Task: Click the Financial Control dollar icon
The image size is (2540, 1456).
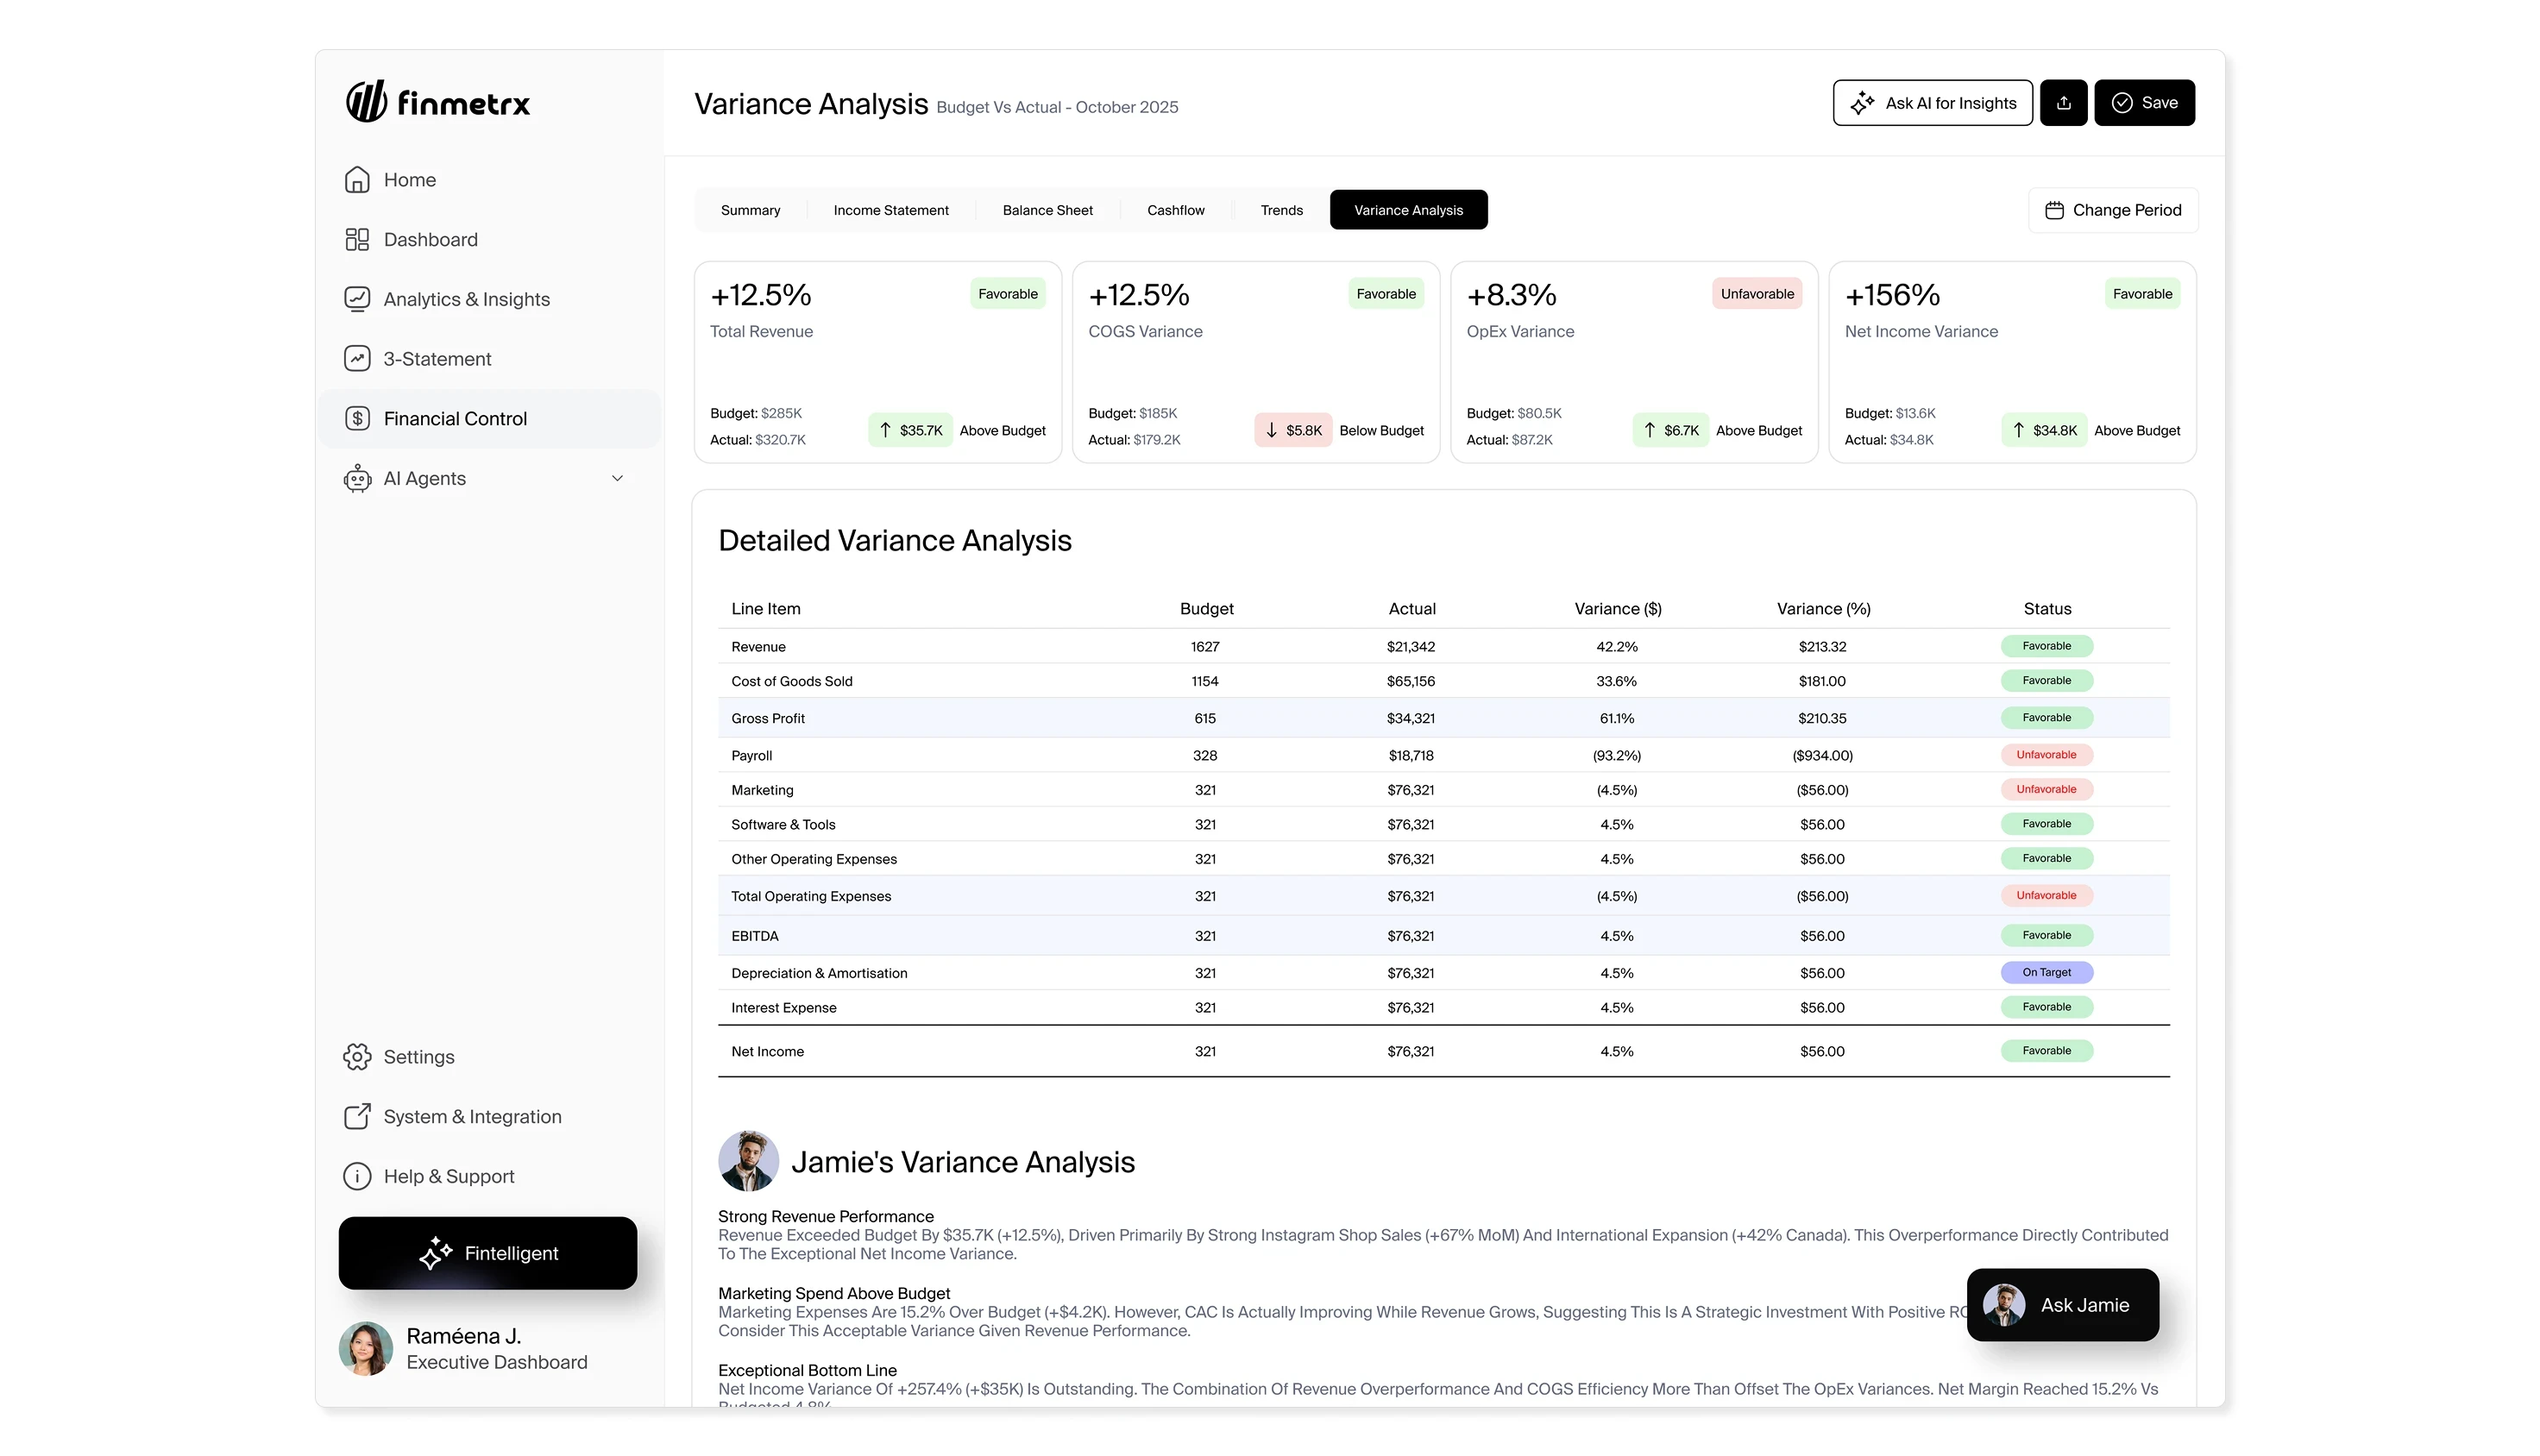Action: (357, 419)
